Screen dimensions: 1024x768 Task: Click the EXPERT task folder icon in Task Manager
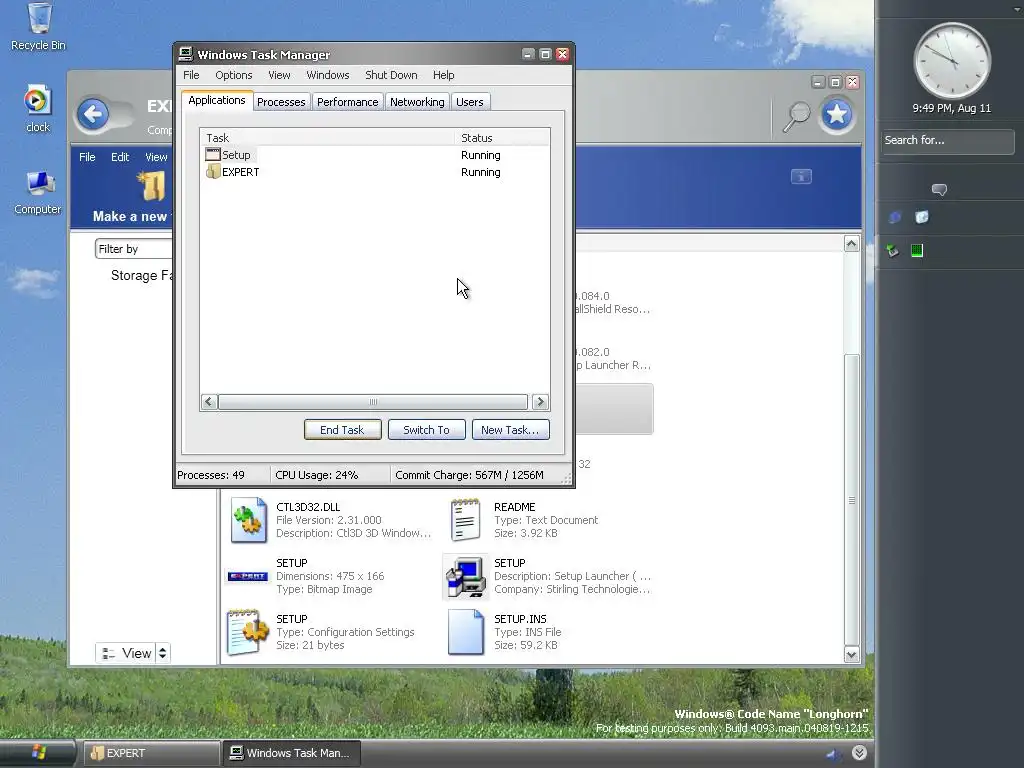[213, 172]
